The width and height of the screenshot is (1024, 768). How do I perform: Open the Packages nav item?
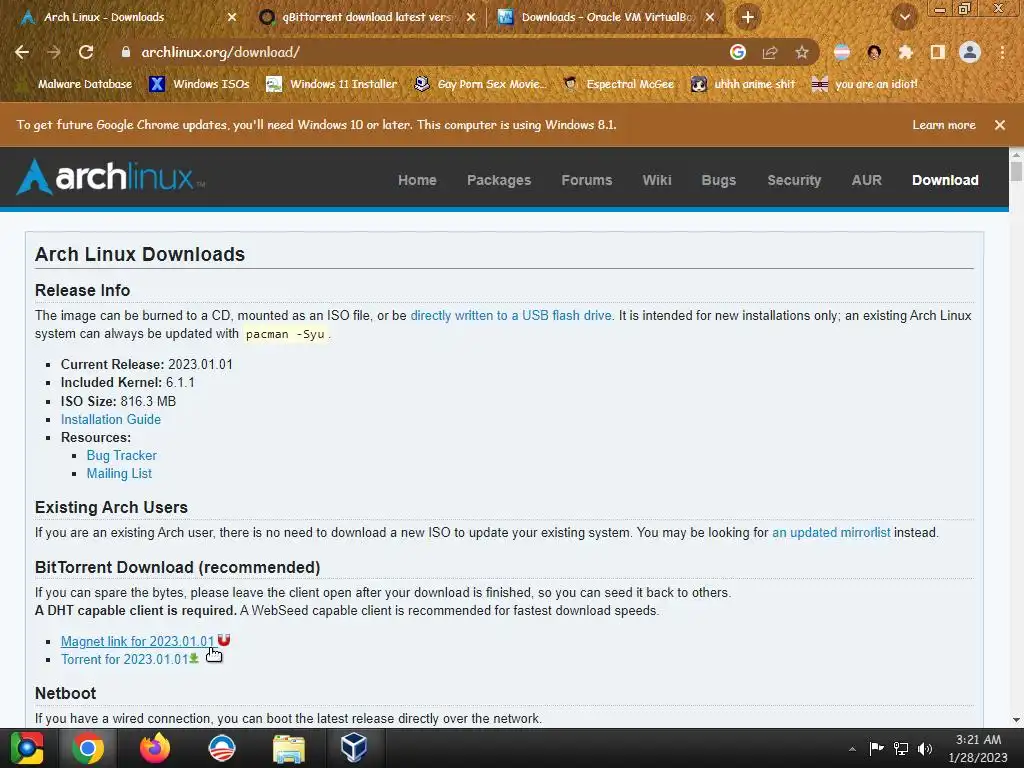pyautogui.click(x=499, y=180)
